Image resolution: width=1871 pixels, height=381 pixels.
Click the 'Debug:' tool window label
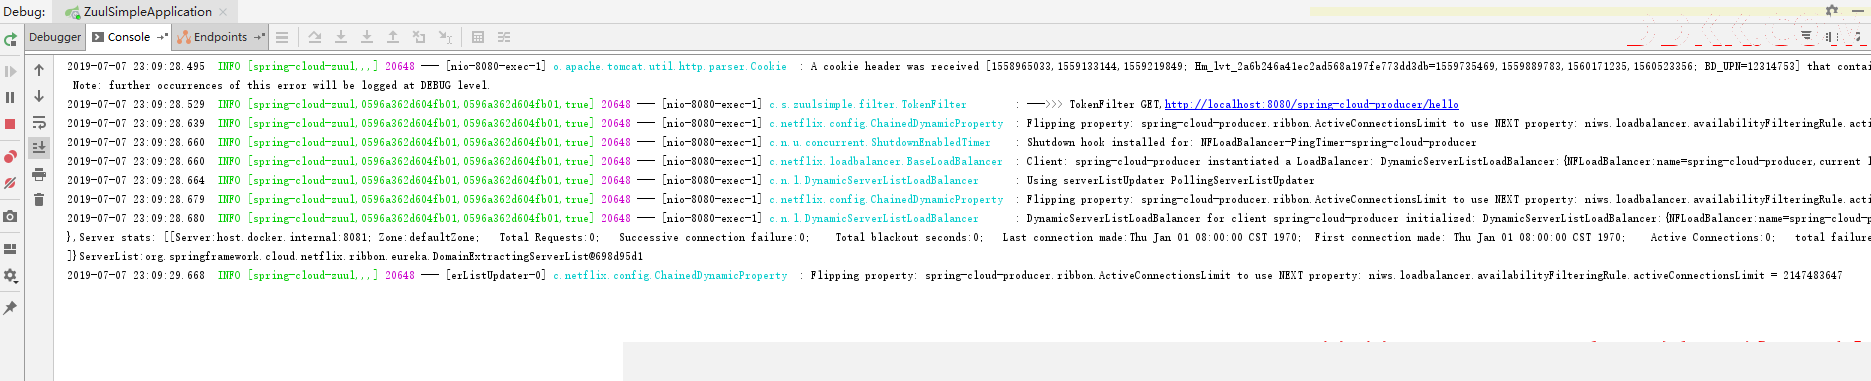tap(24, 12)
